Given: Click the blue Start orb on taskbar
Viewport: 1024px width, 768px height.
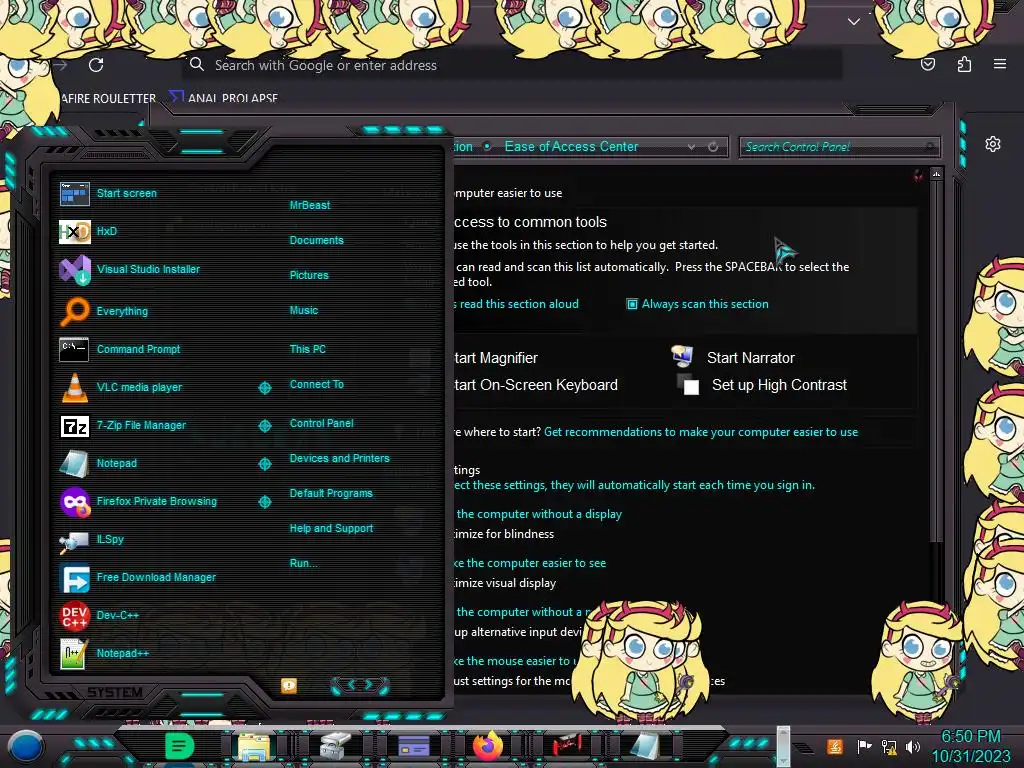Looking at the screenshot, I should pos(26,746).
